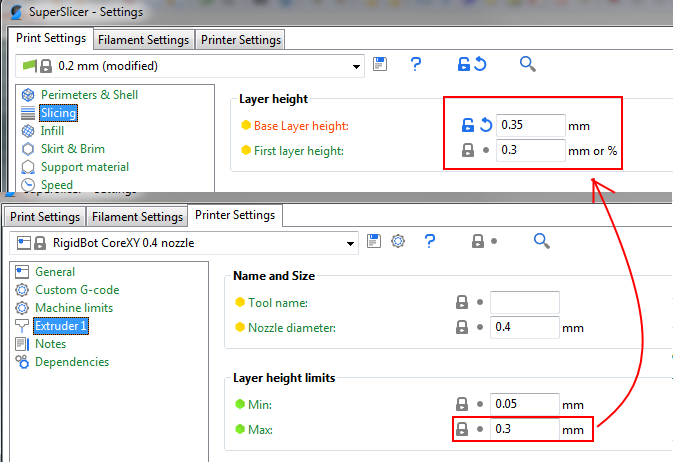Open the search magnifier in print settings toolbar
Image resolution: width=673 pixels, height=462 pixels.
pos(527,64)
